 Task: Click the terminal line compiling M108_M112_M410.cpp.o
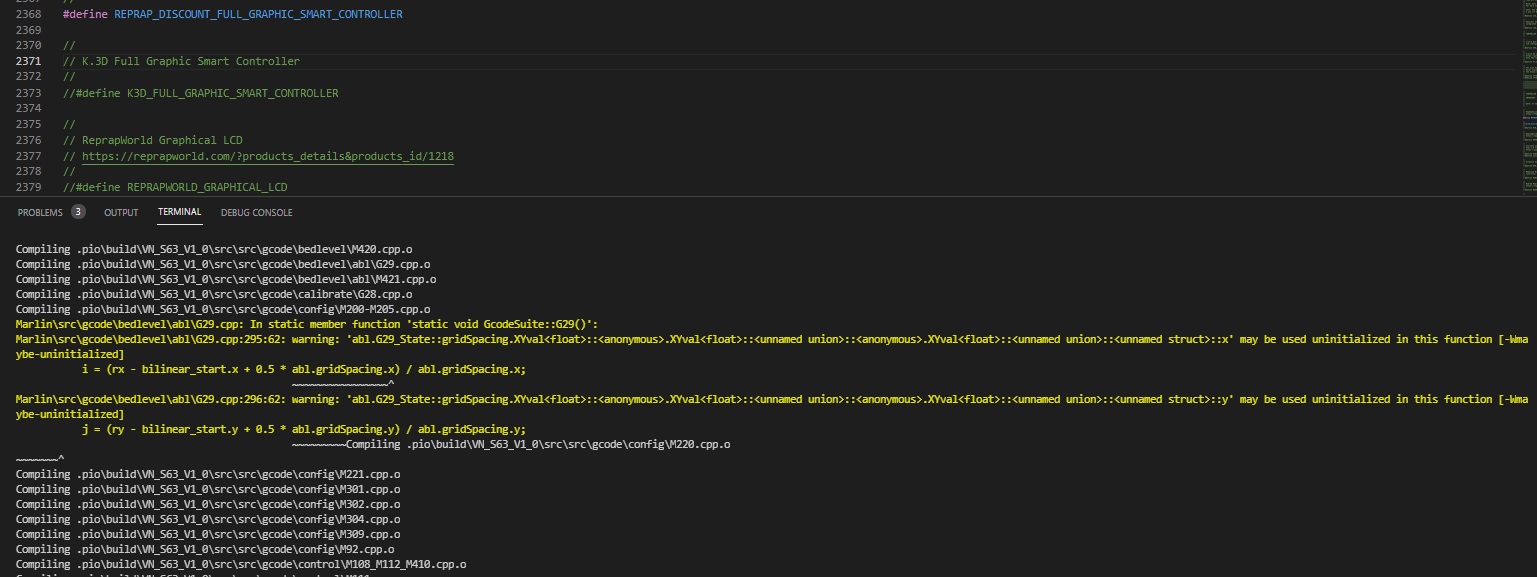pos(241,564)
